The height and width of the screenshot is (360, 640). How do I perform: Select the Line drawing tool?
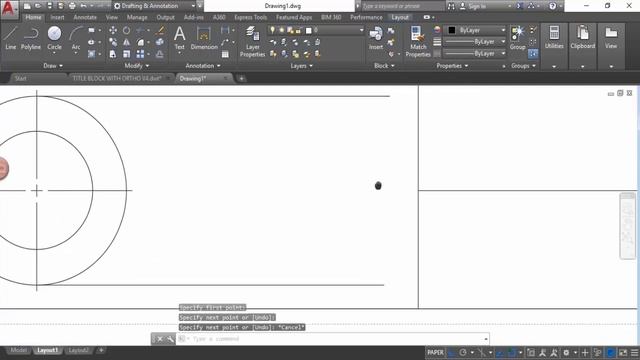point(11,38)
